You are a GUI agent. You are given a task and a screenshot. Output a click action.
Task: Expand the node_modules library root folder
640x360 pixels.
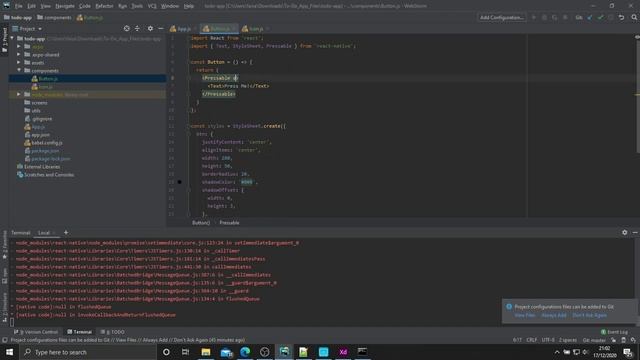[19, 94]
